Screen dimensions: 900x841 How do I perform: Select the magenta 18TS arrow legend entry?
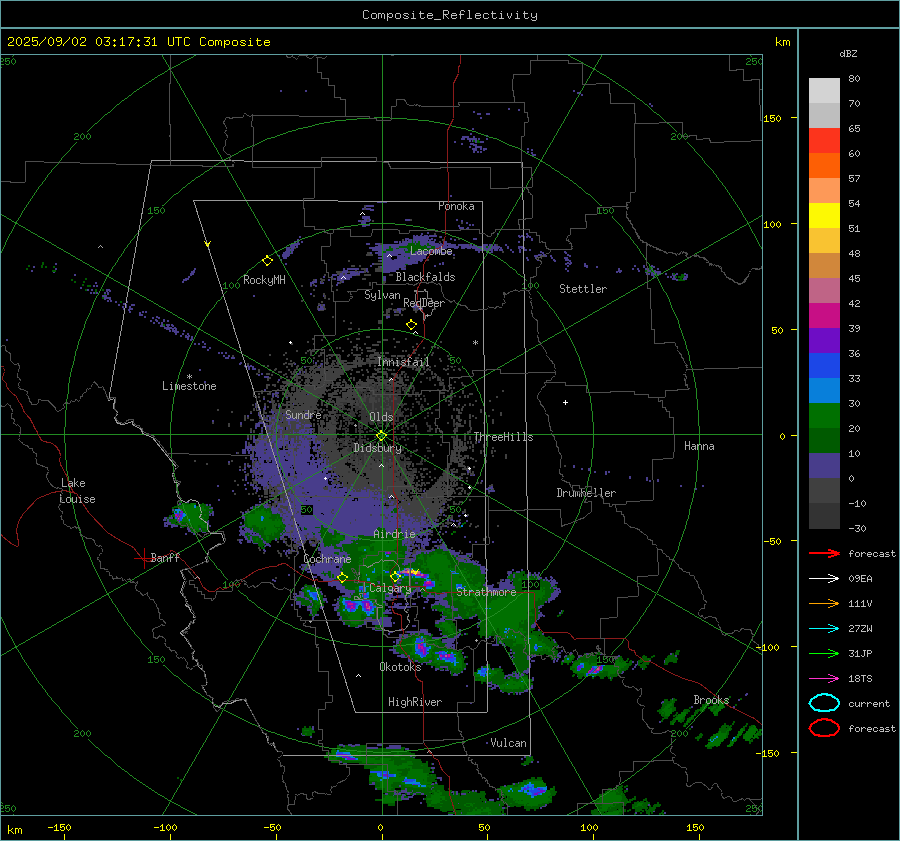[824, 679]
